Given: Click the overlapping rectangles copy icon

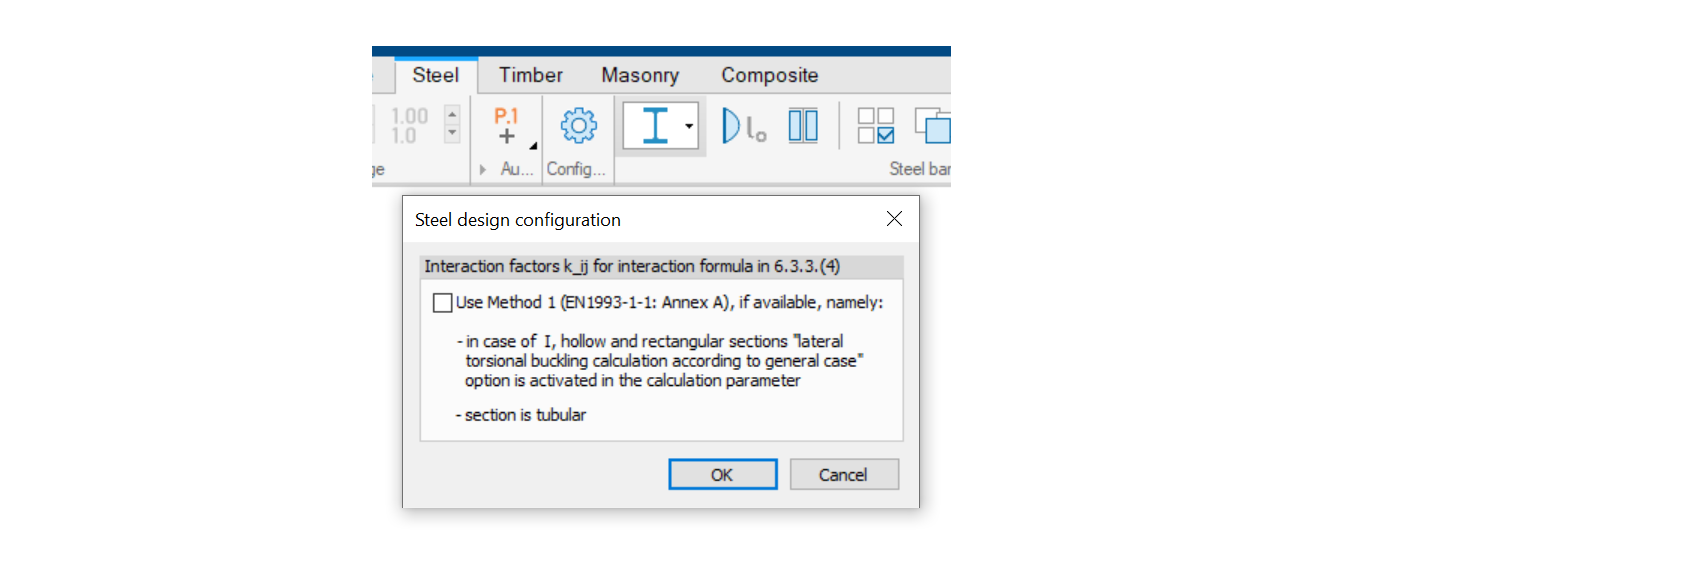Looking at the screenshot, I should click(934, 126).
